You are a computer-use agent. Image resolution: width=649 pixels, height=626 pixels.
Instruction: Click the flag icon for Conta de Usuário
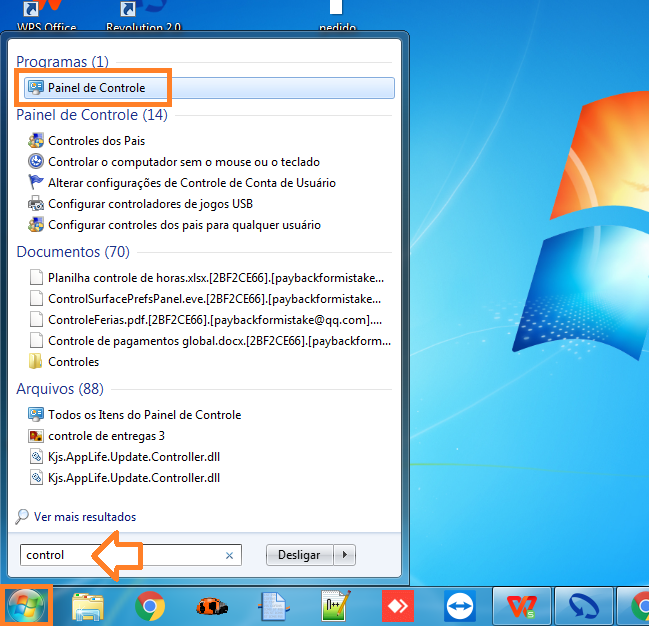pos(36,183)
